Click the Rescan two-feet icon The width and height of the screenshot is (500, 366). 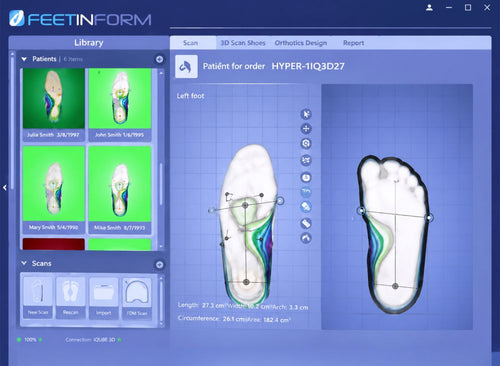coord(71,291)
